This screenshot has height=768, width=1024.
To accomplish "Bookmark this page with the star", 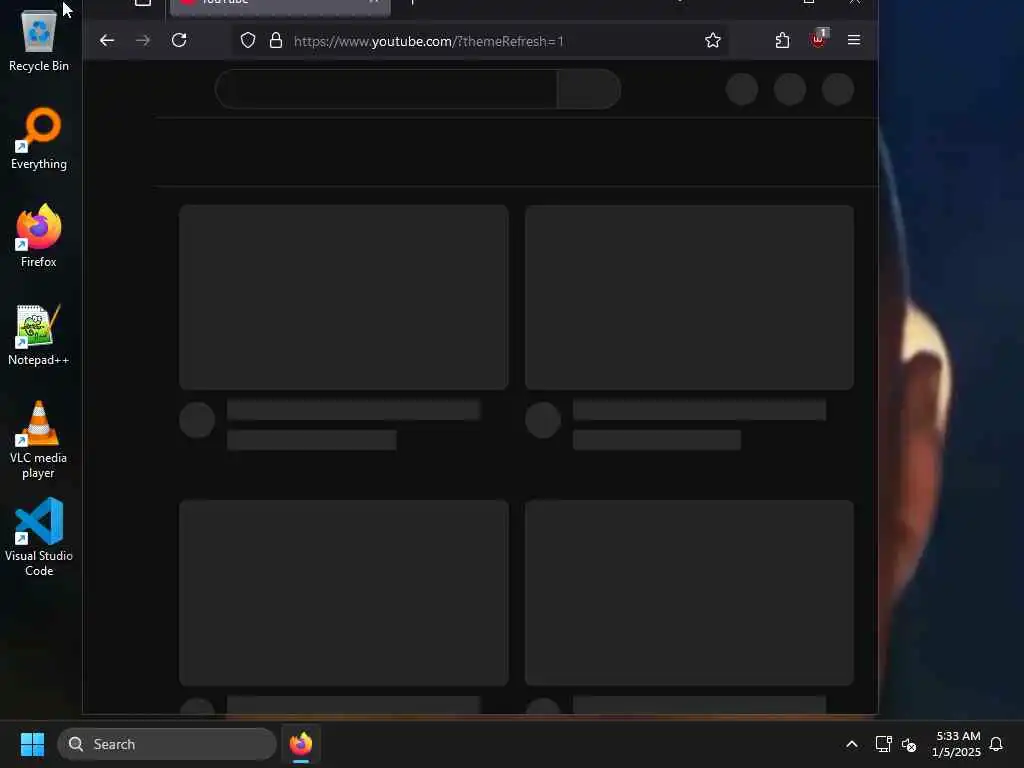I will click(712, 40).
